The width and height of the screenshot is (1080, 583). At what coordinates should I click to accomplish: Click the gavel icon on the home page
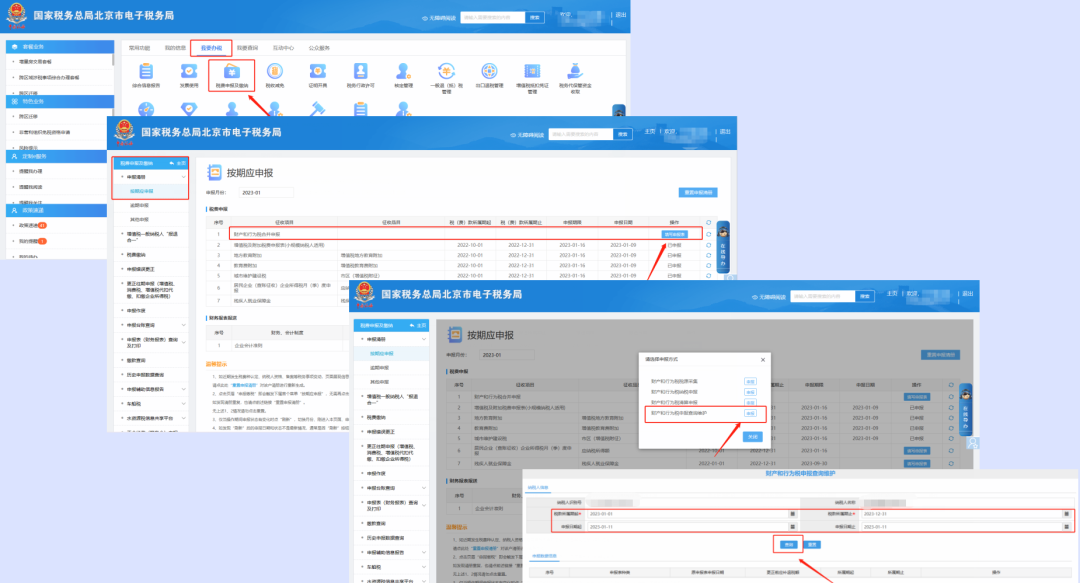pos(318,109)
